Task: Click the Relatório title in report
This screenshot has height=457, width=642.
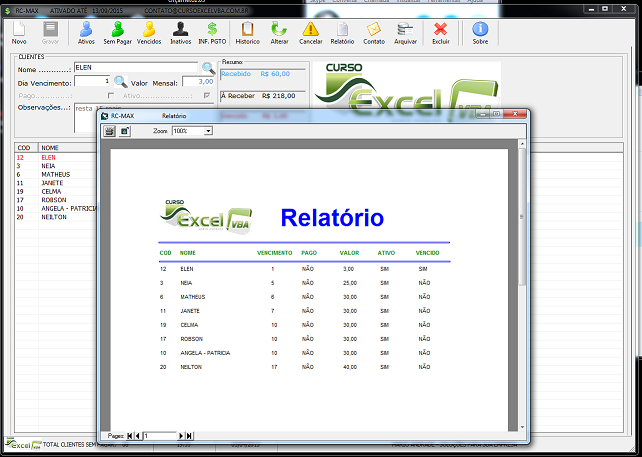Action: [332, 217]
